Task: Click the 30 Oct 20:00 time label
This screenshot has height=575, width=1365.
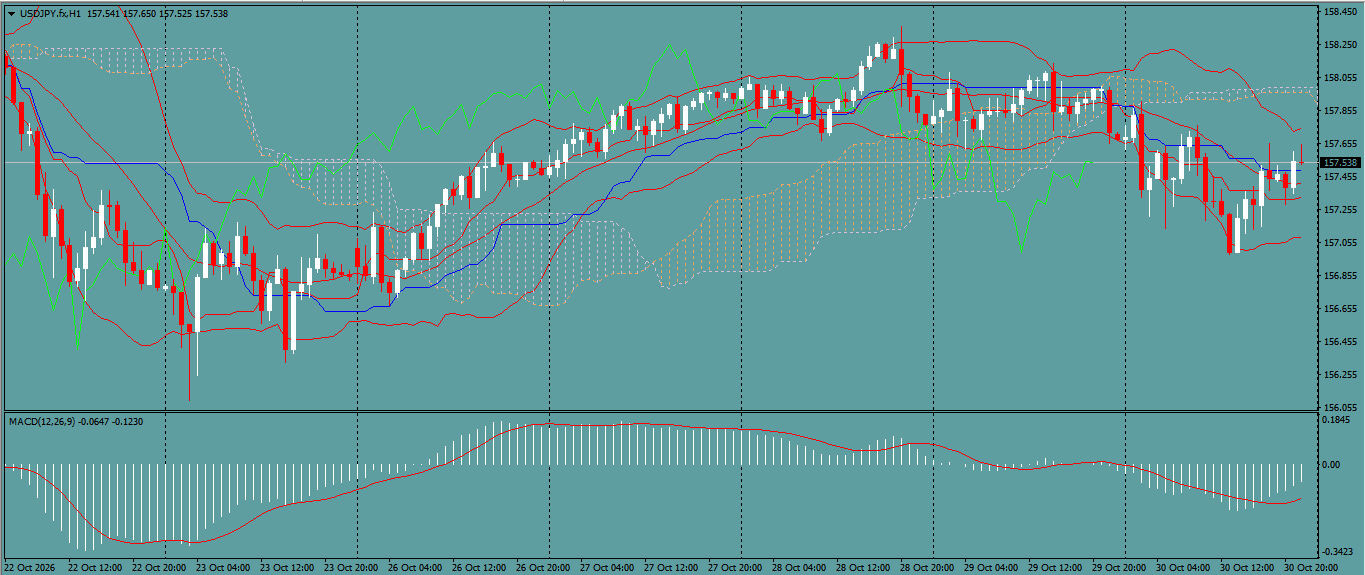Action: [x=1310, y=567]
